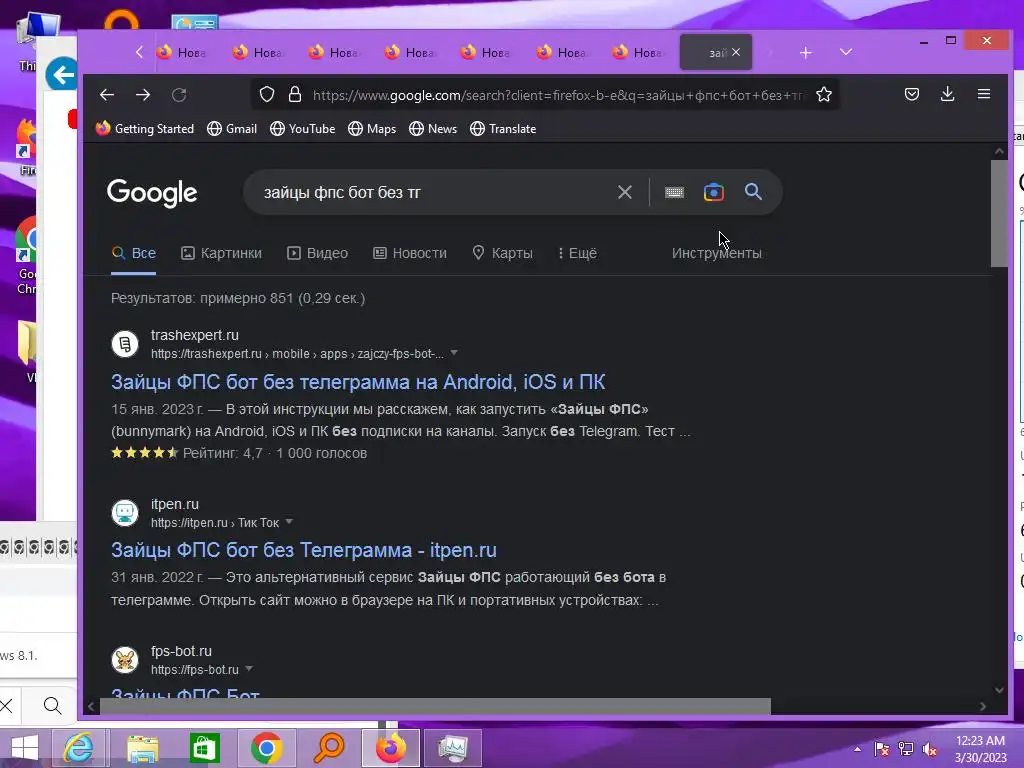The image size is (1024, 768).
Task: Open Windows Start button
Action: tap(24, 748)
